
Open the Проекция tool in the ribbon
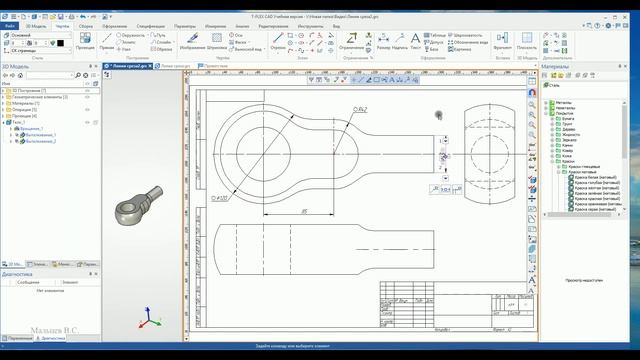click(x=85, y=41)
